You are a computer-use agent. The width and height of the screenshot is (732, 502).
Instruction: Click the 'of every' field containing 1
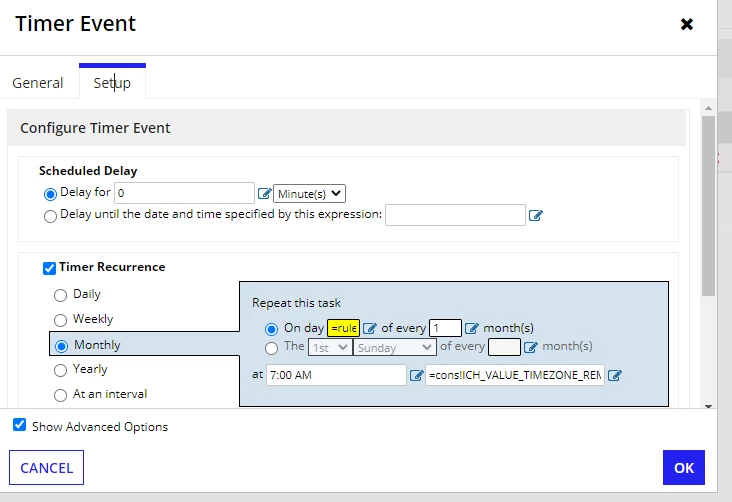[x=445, y=328]
